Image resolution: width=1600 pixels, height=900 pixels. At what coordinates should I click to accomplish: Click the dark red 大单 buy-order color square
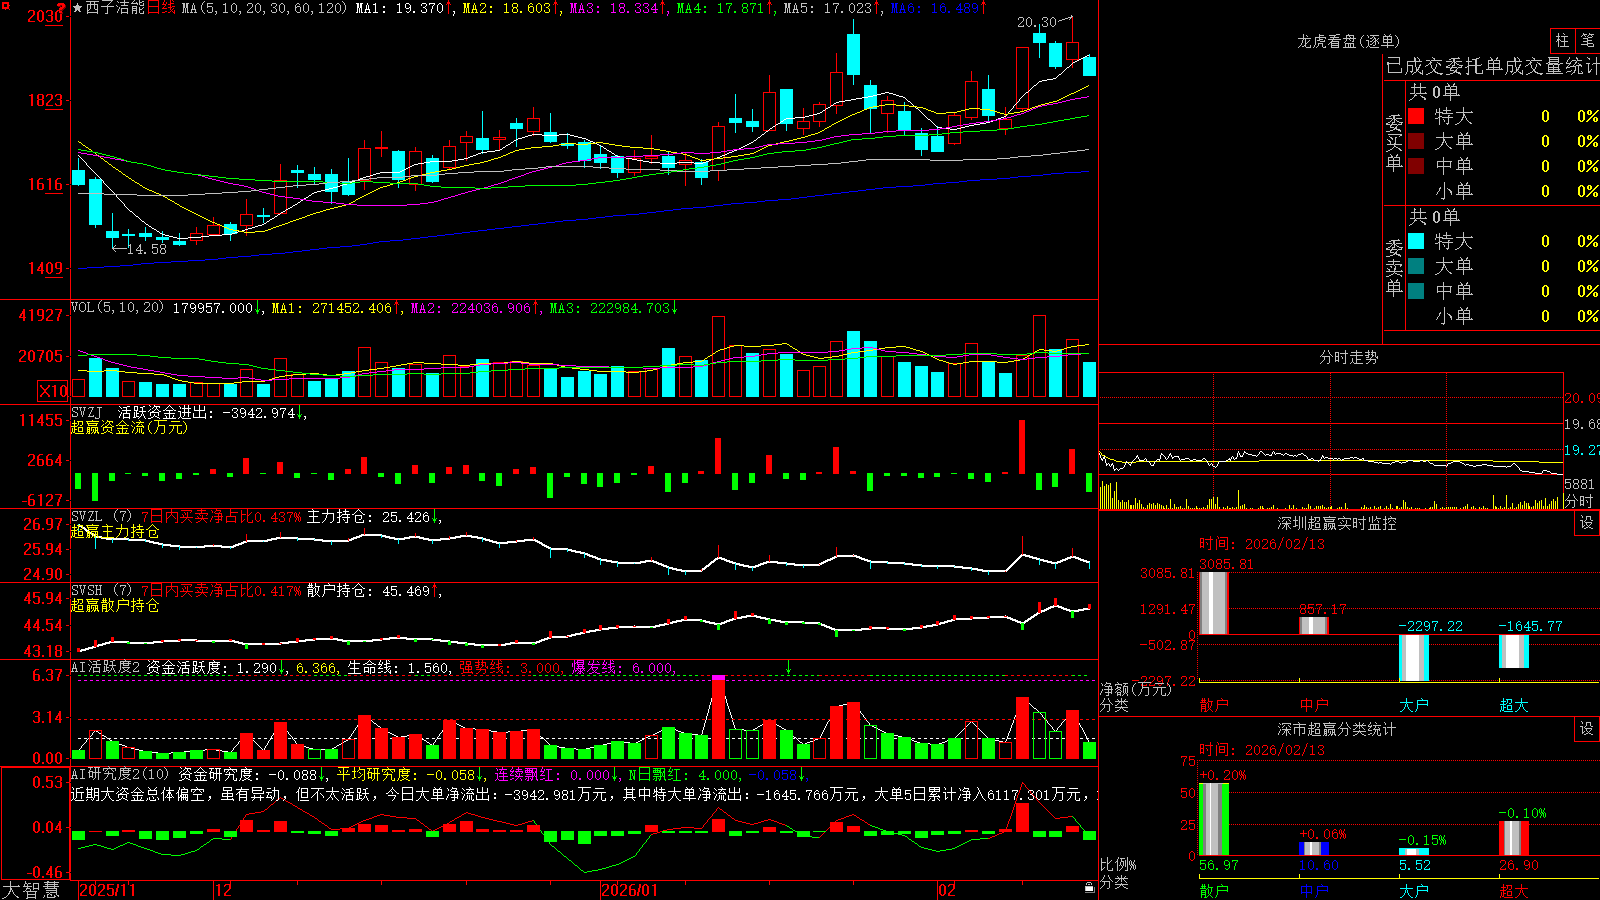[1416, 141]
